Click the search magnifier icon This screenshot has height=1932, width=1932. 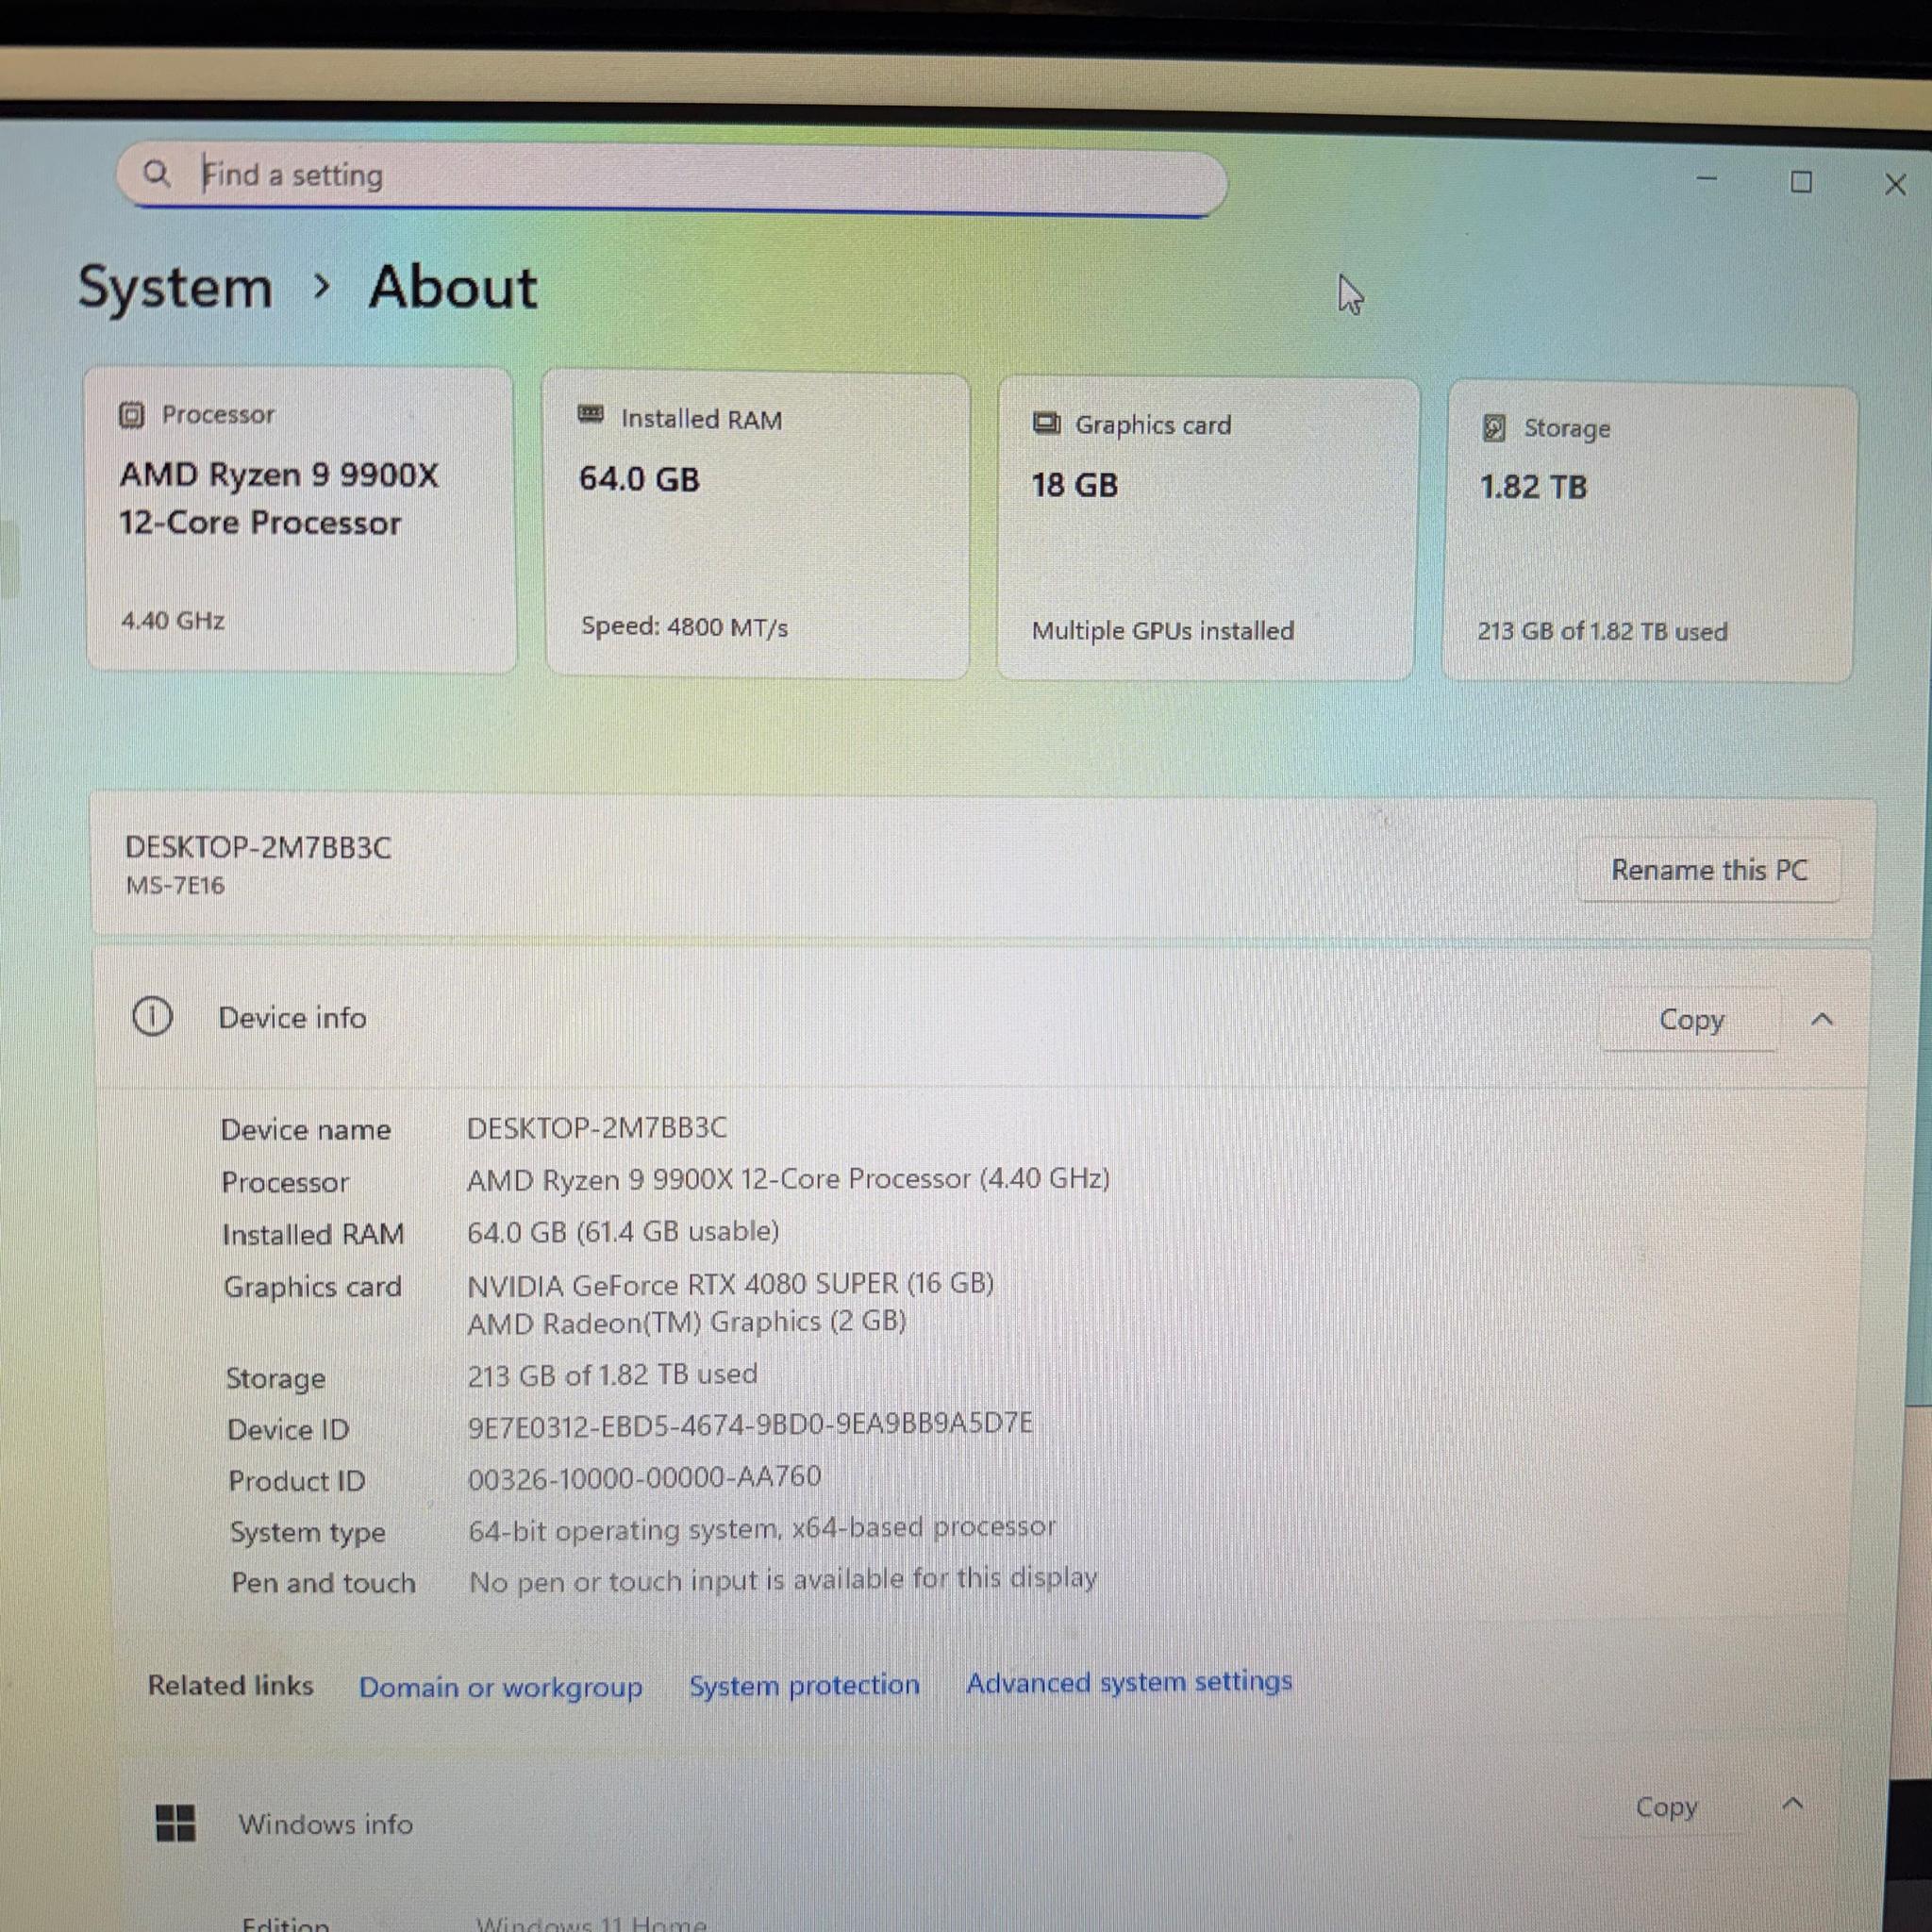[156, 174]
